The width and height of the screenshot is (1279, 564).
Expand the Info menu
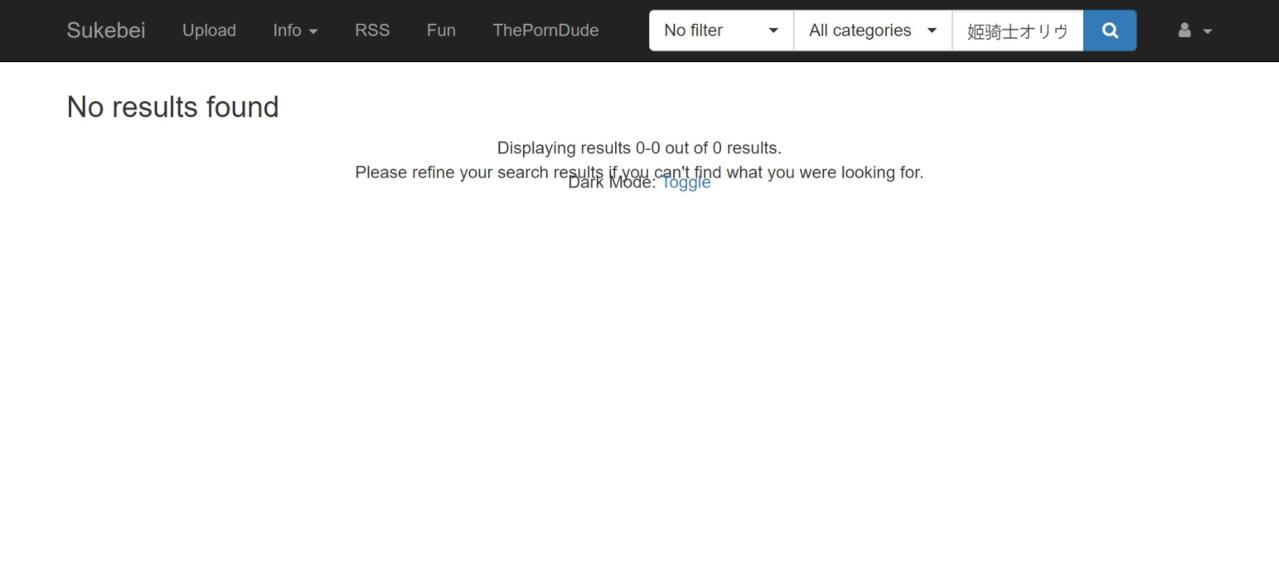(294, 30)
